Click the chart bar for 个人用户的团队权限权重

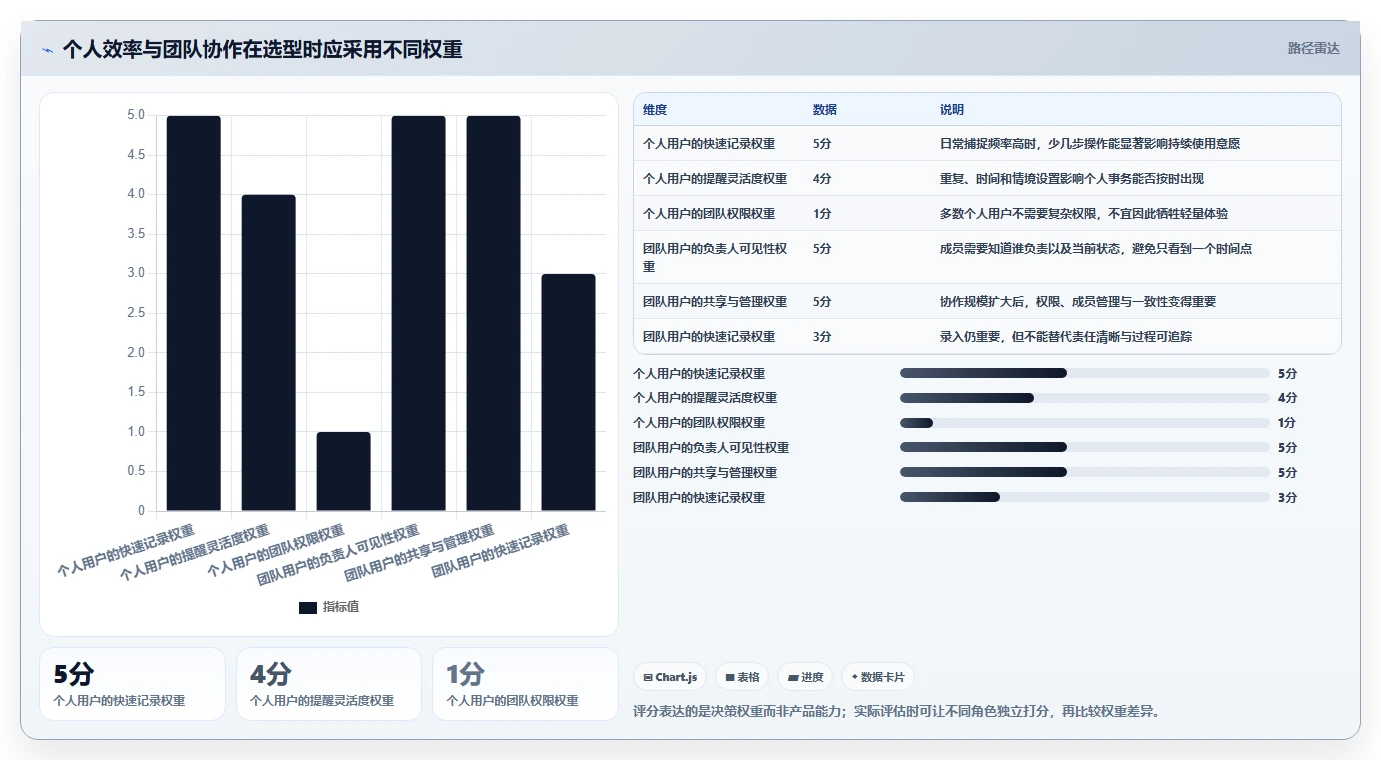(343, 471)
